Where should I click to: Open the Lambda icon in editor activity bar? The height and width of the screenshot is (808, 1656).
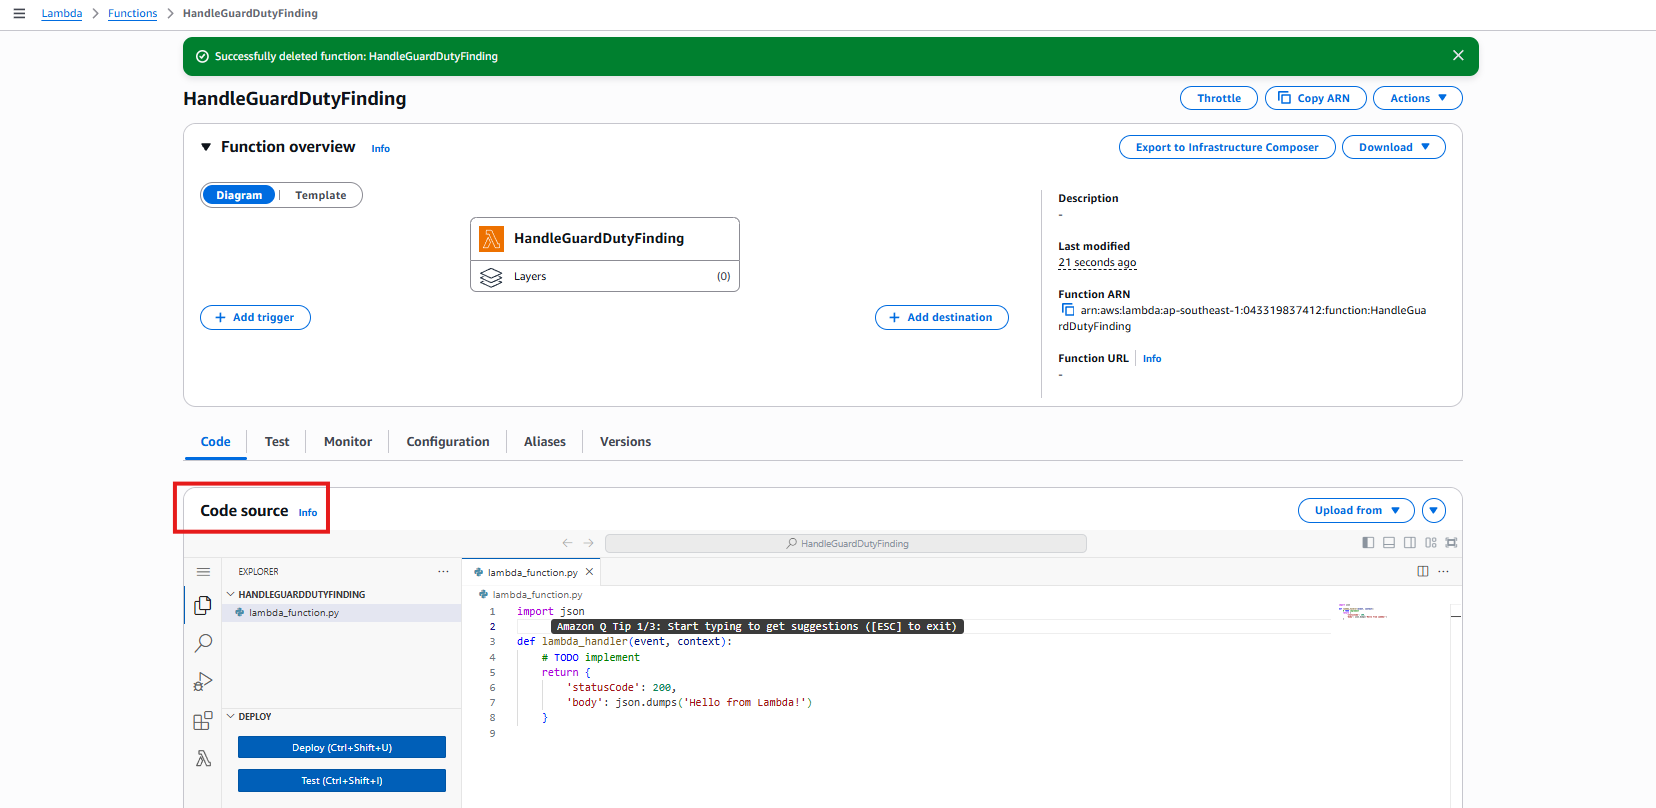[x=203, y=759]
